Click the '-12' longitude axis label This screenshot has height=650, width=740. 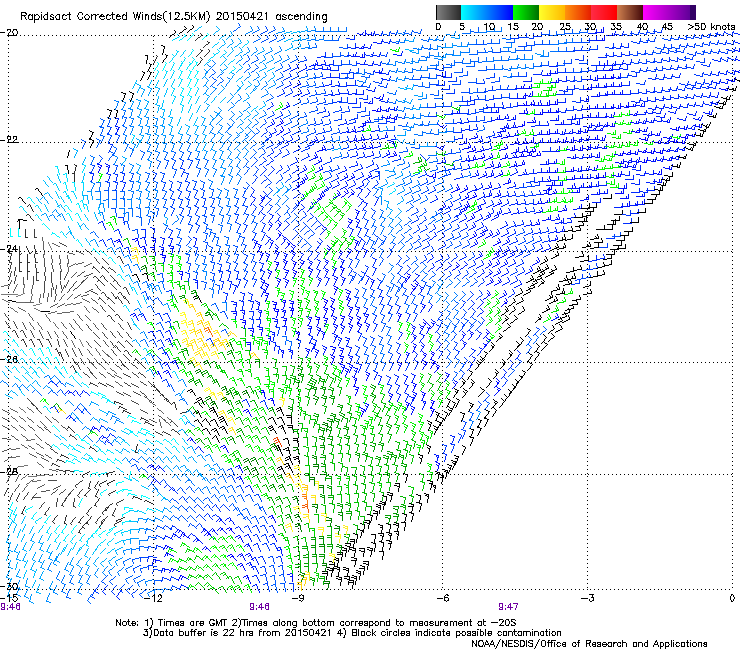point(154,598)
